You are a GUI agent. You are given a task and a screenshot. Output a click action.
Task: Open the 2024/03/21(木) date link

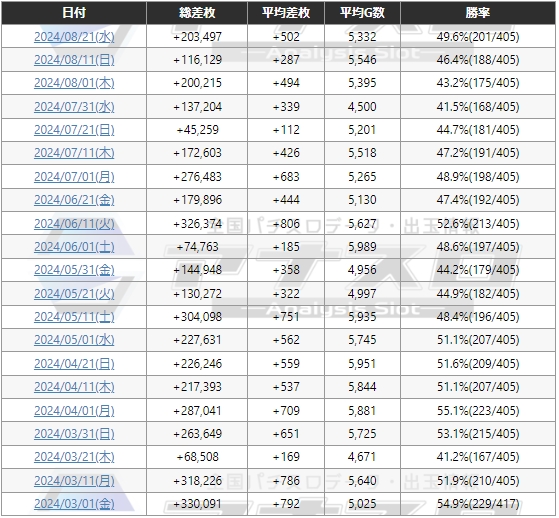click(x=74, y=457)
